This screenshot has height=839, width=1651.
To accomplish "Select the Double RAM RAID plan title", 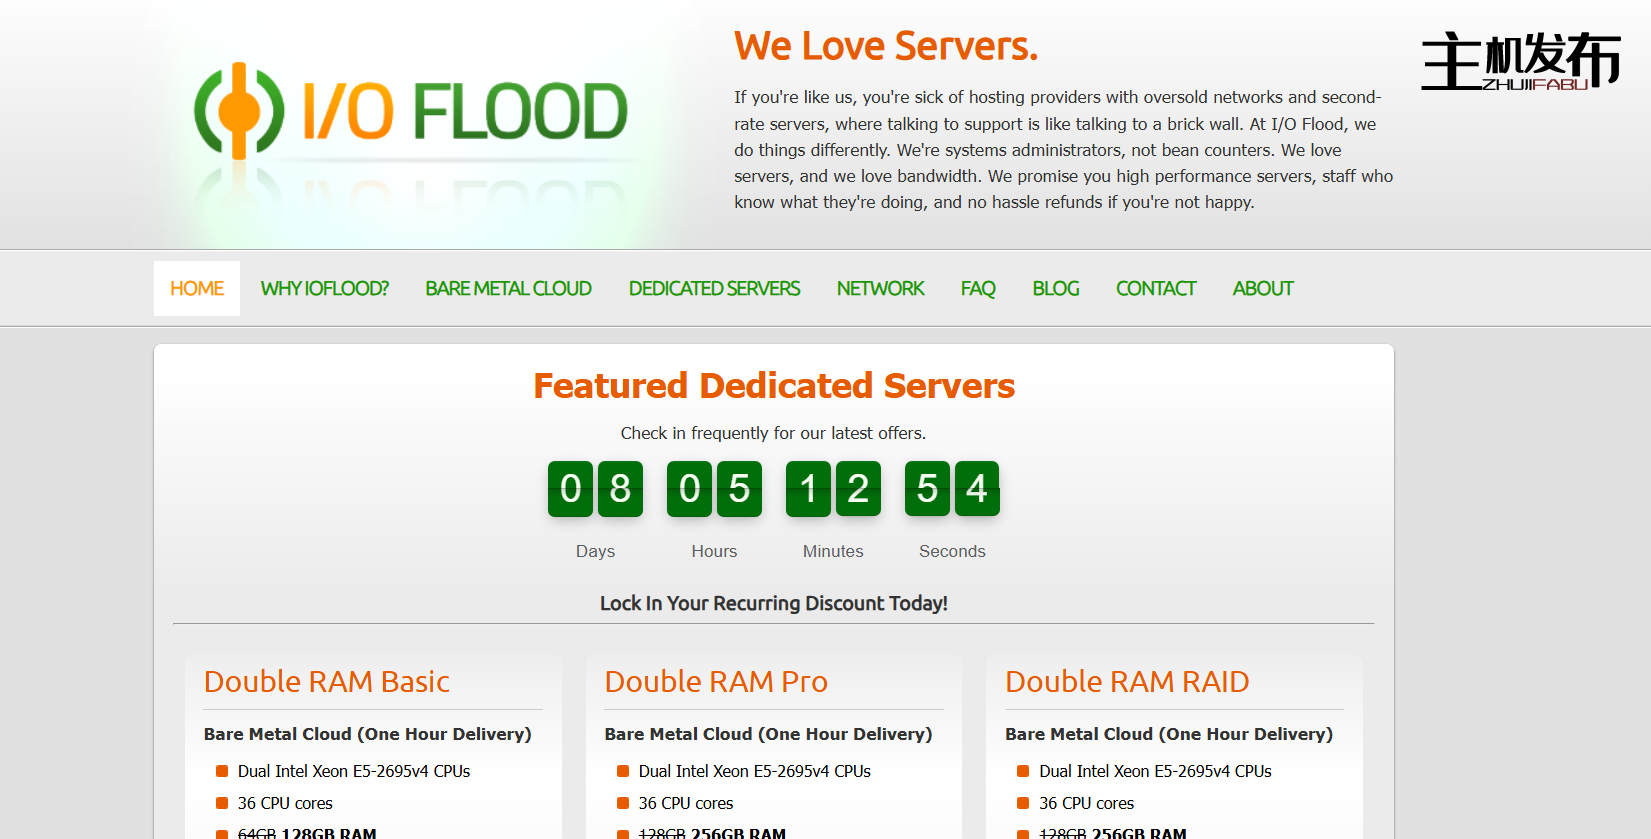I will (1127, 682).
